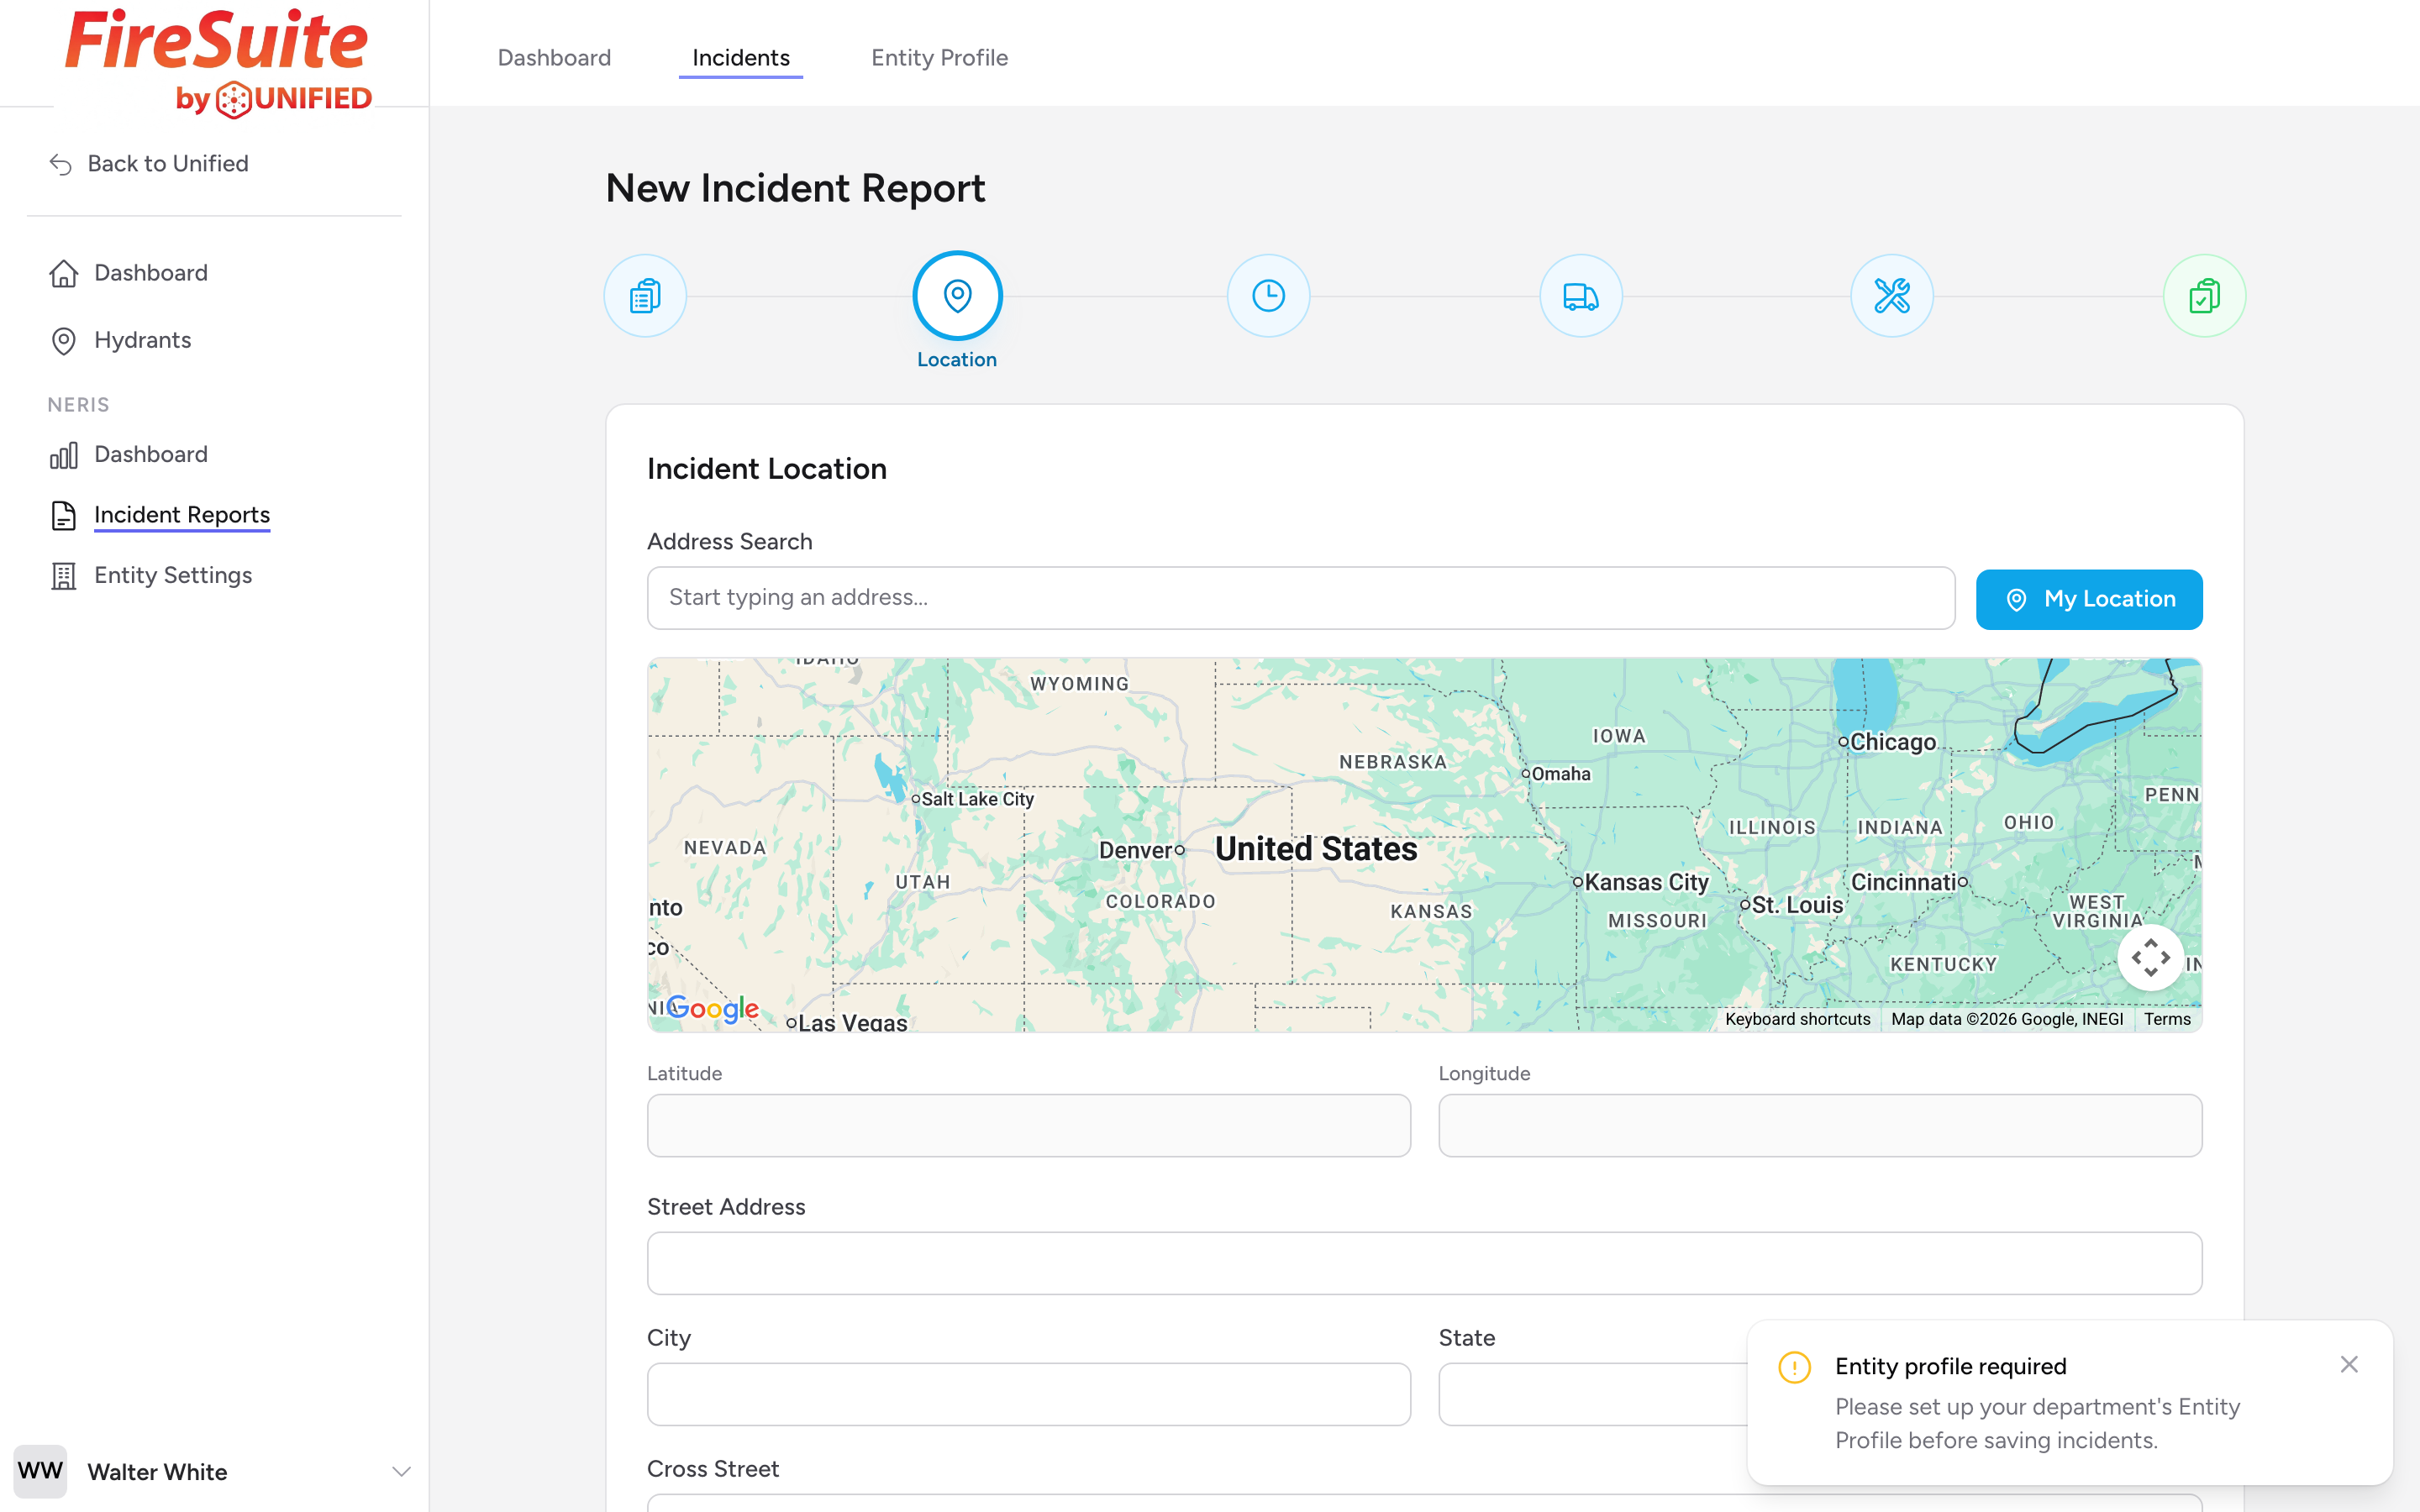
Task: Click the Walter White user name
Action: pyautogui.click(x=157, y=1472)
